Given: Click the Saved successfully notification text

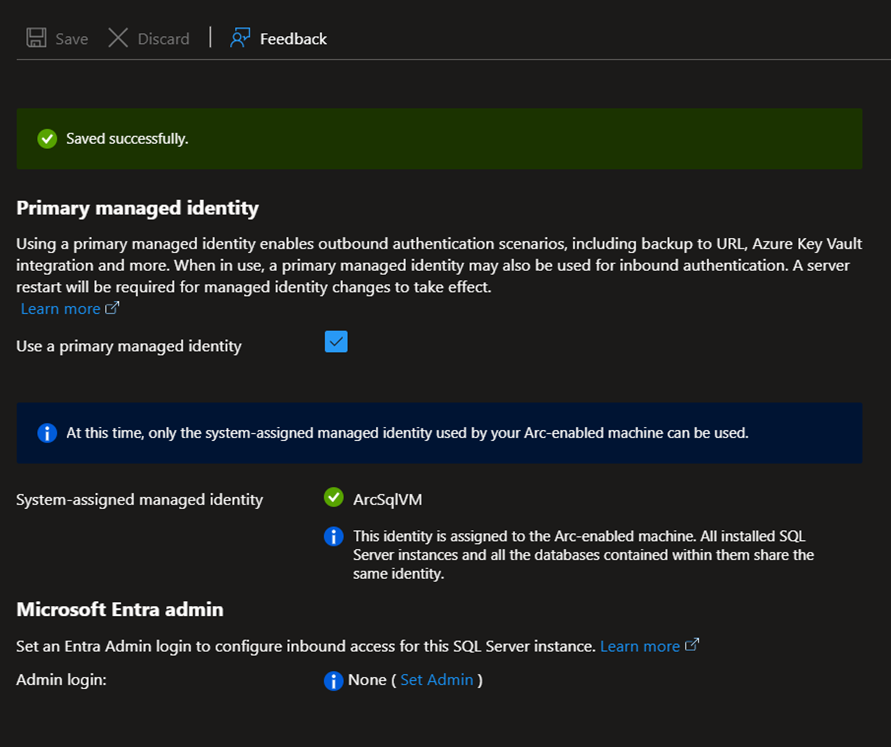Looking at the screenshot, I should pyautogui.click(x=127, y=138).
